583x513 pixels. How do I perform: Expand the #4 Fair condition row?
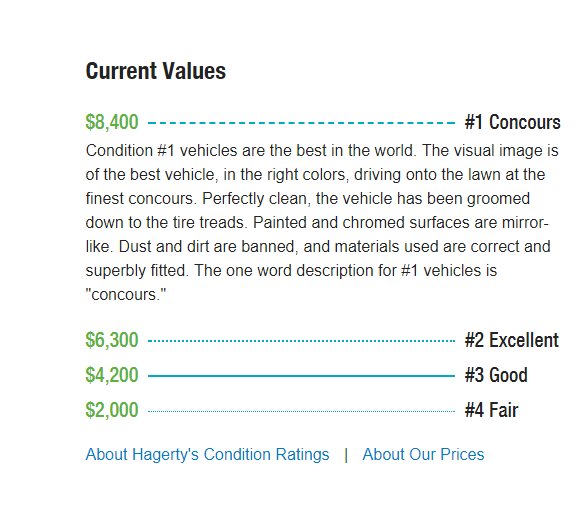(302, 410)
